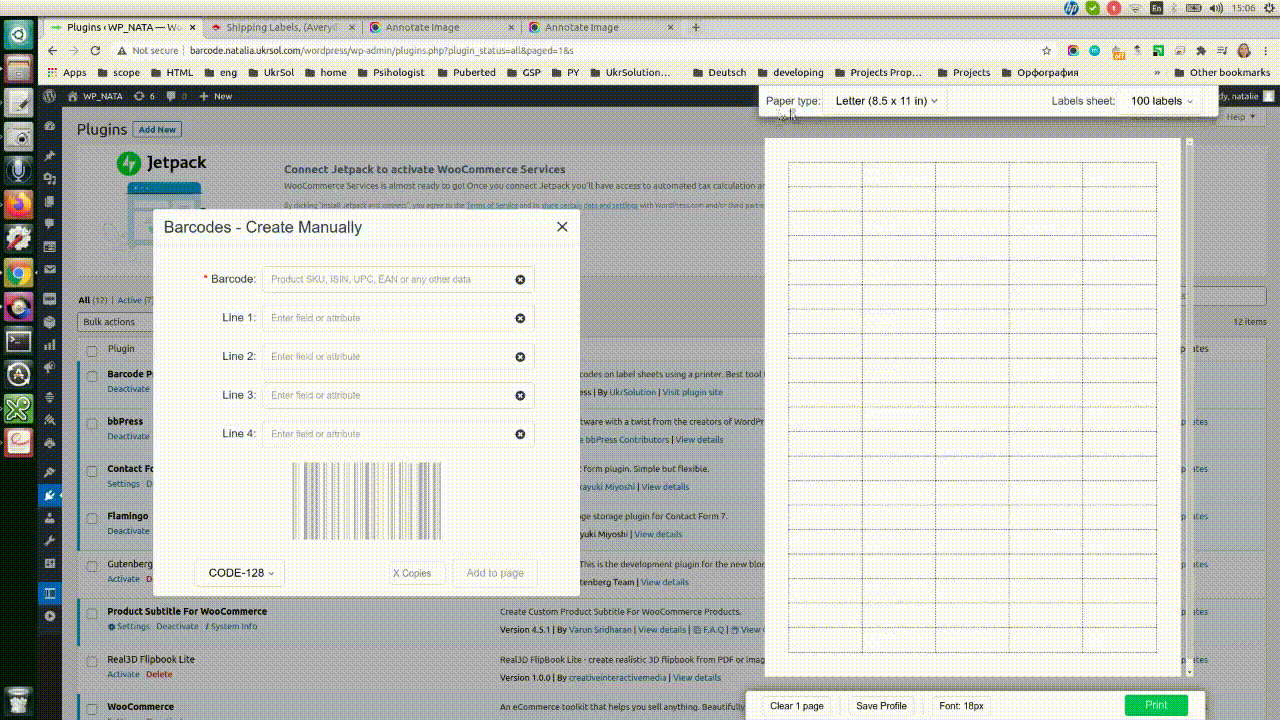Open the WP_NATA site home link
This screenshot has width=1280, height=720.
pyautogui.click(x=95, y=96)
